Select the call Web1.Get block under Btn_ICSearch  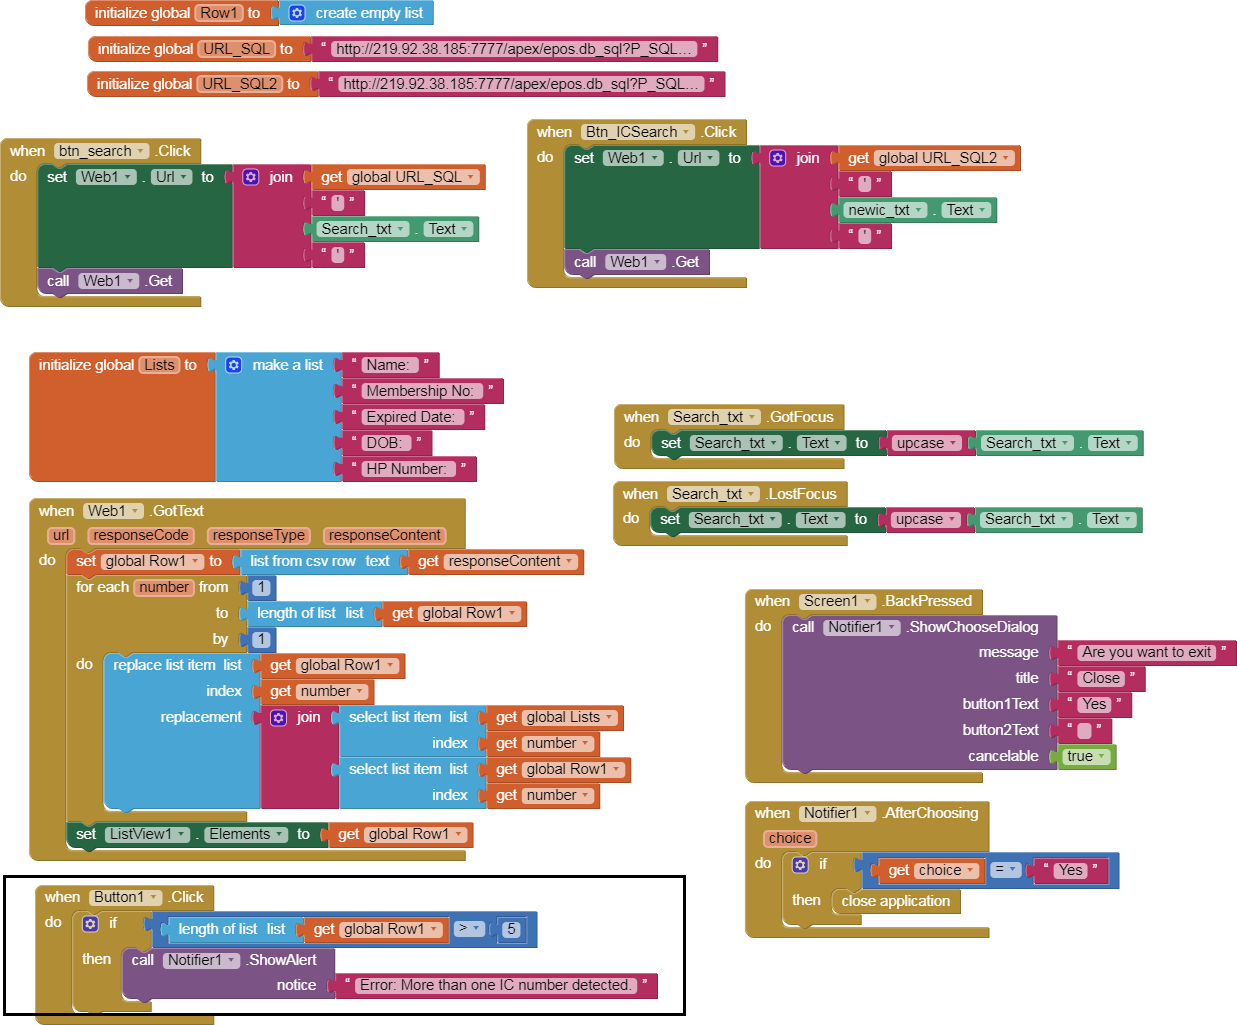tap(585, 262)
